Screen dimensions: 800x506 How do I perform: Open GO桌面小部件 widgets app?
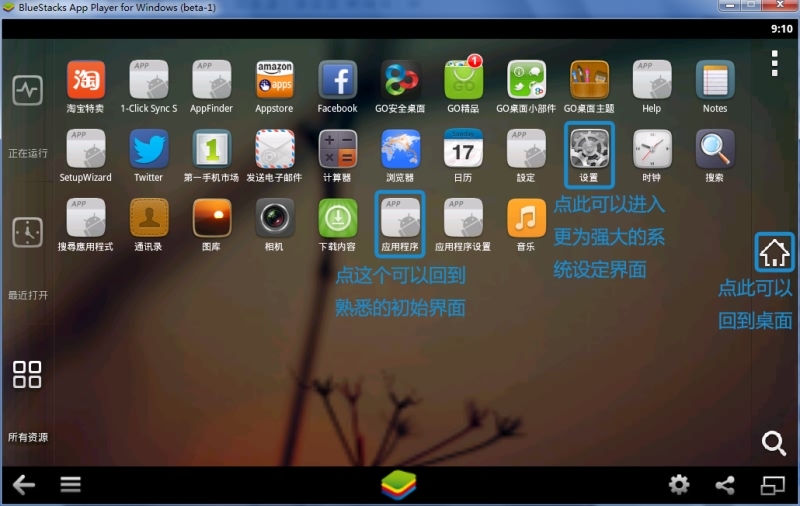tap(526, 80)
